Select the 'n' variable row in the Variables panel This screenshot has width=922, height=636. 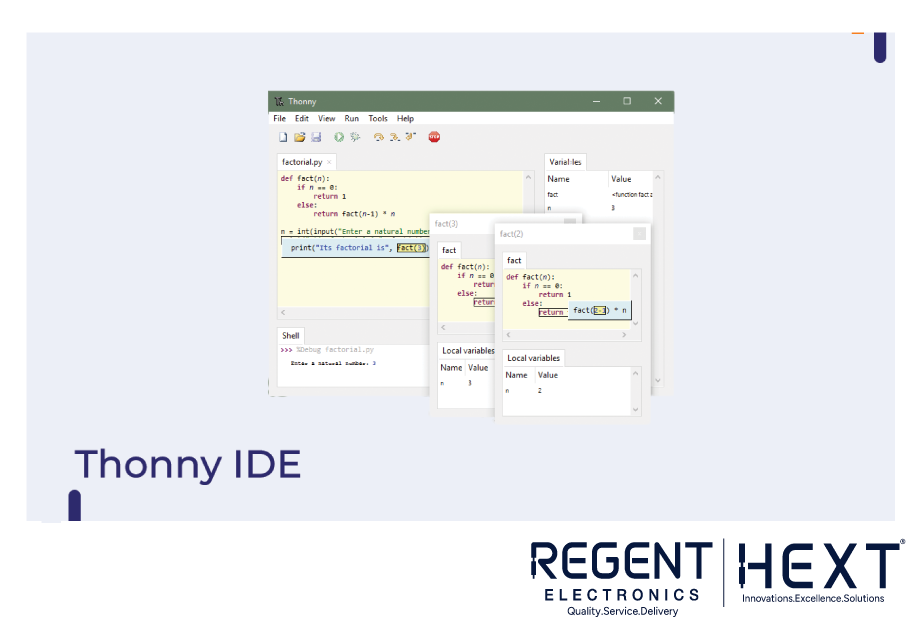tap(599, 208)
